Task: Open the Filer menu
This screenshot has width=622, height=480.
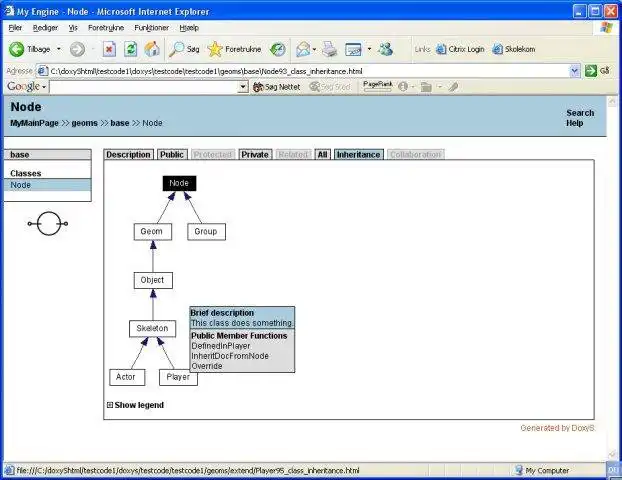Action: (x=15, y=28)
